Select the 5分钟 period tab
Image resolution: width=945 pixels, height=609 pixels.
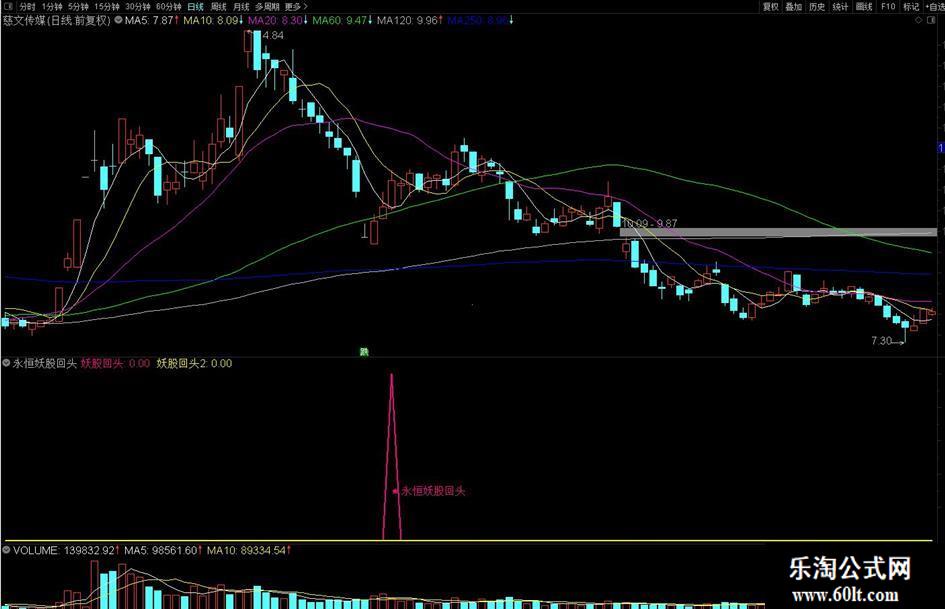coord(78,7)
